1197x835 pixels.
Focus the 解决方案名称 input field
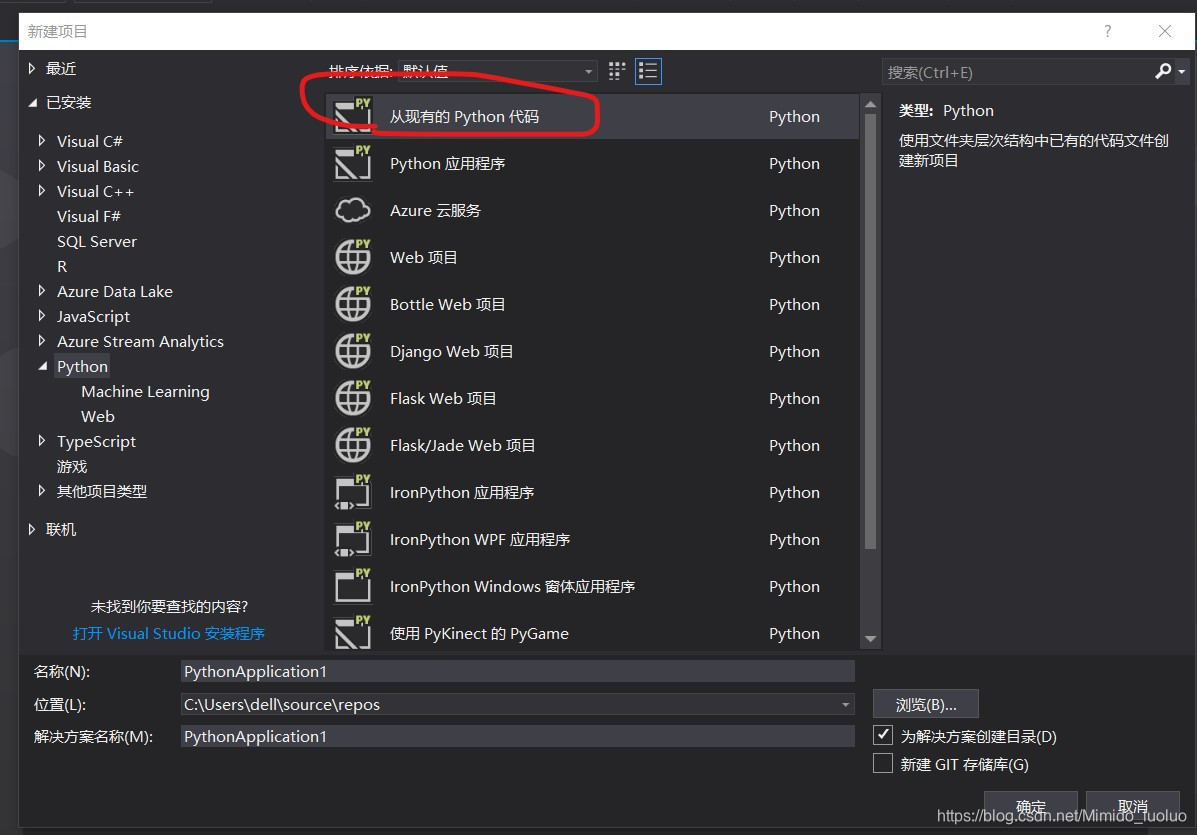coord(518,737)
